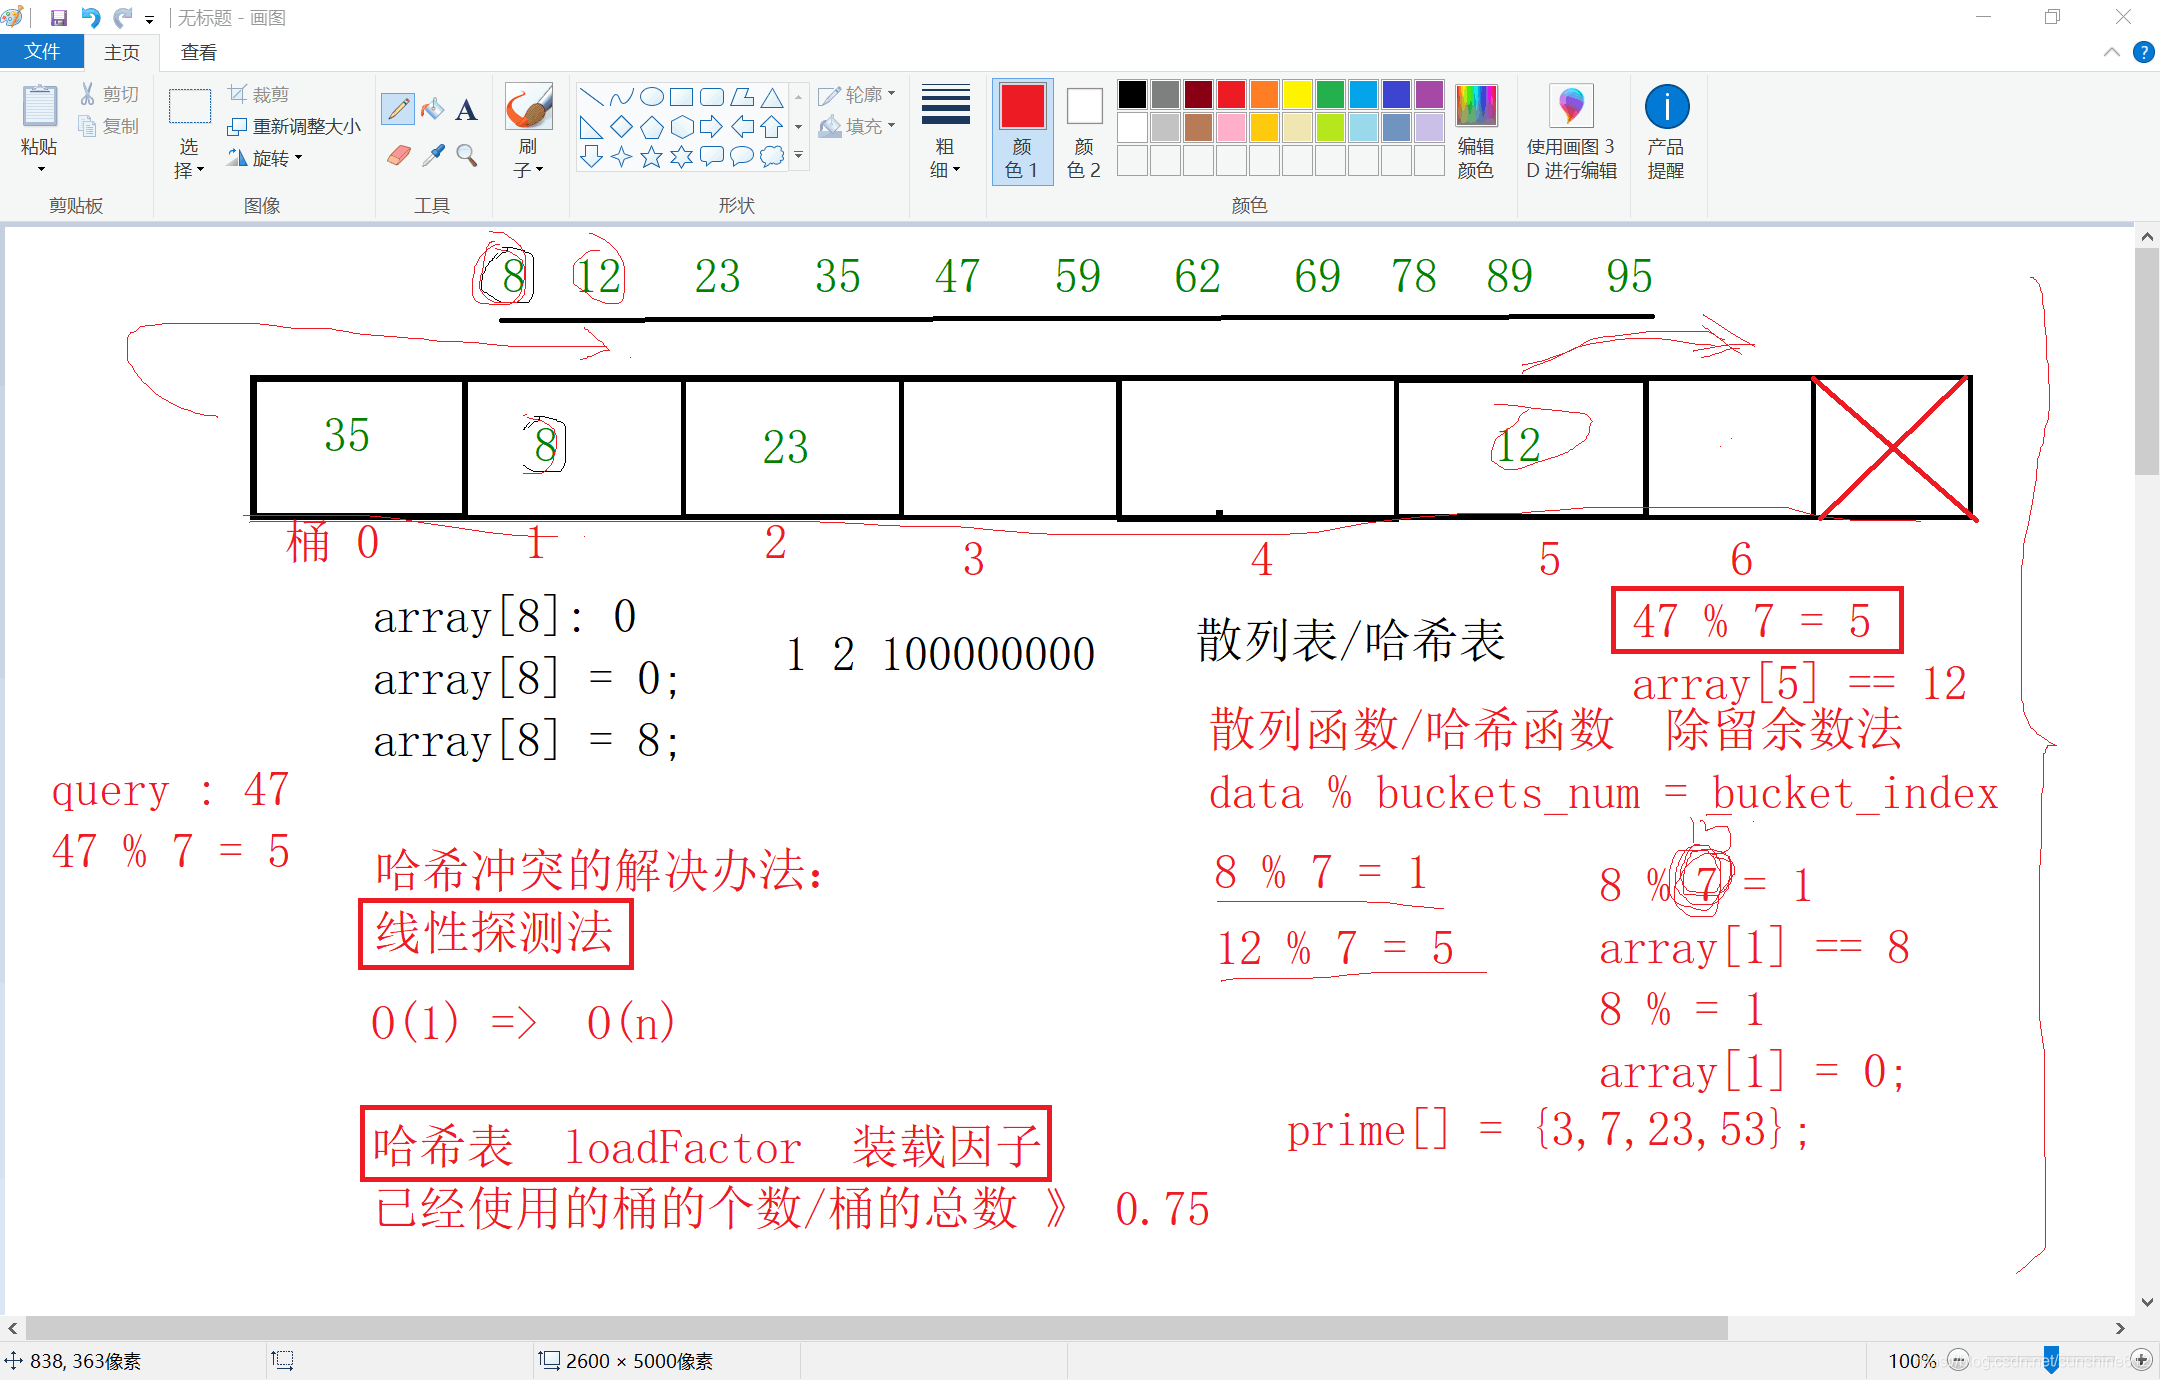
Task: Choose the Rounded rectangle shape
Action: 711,97
